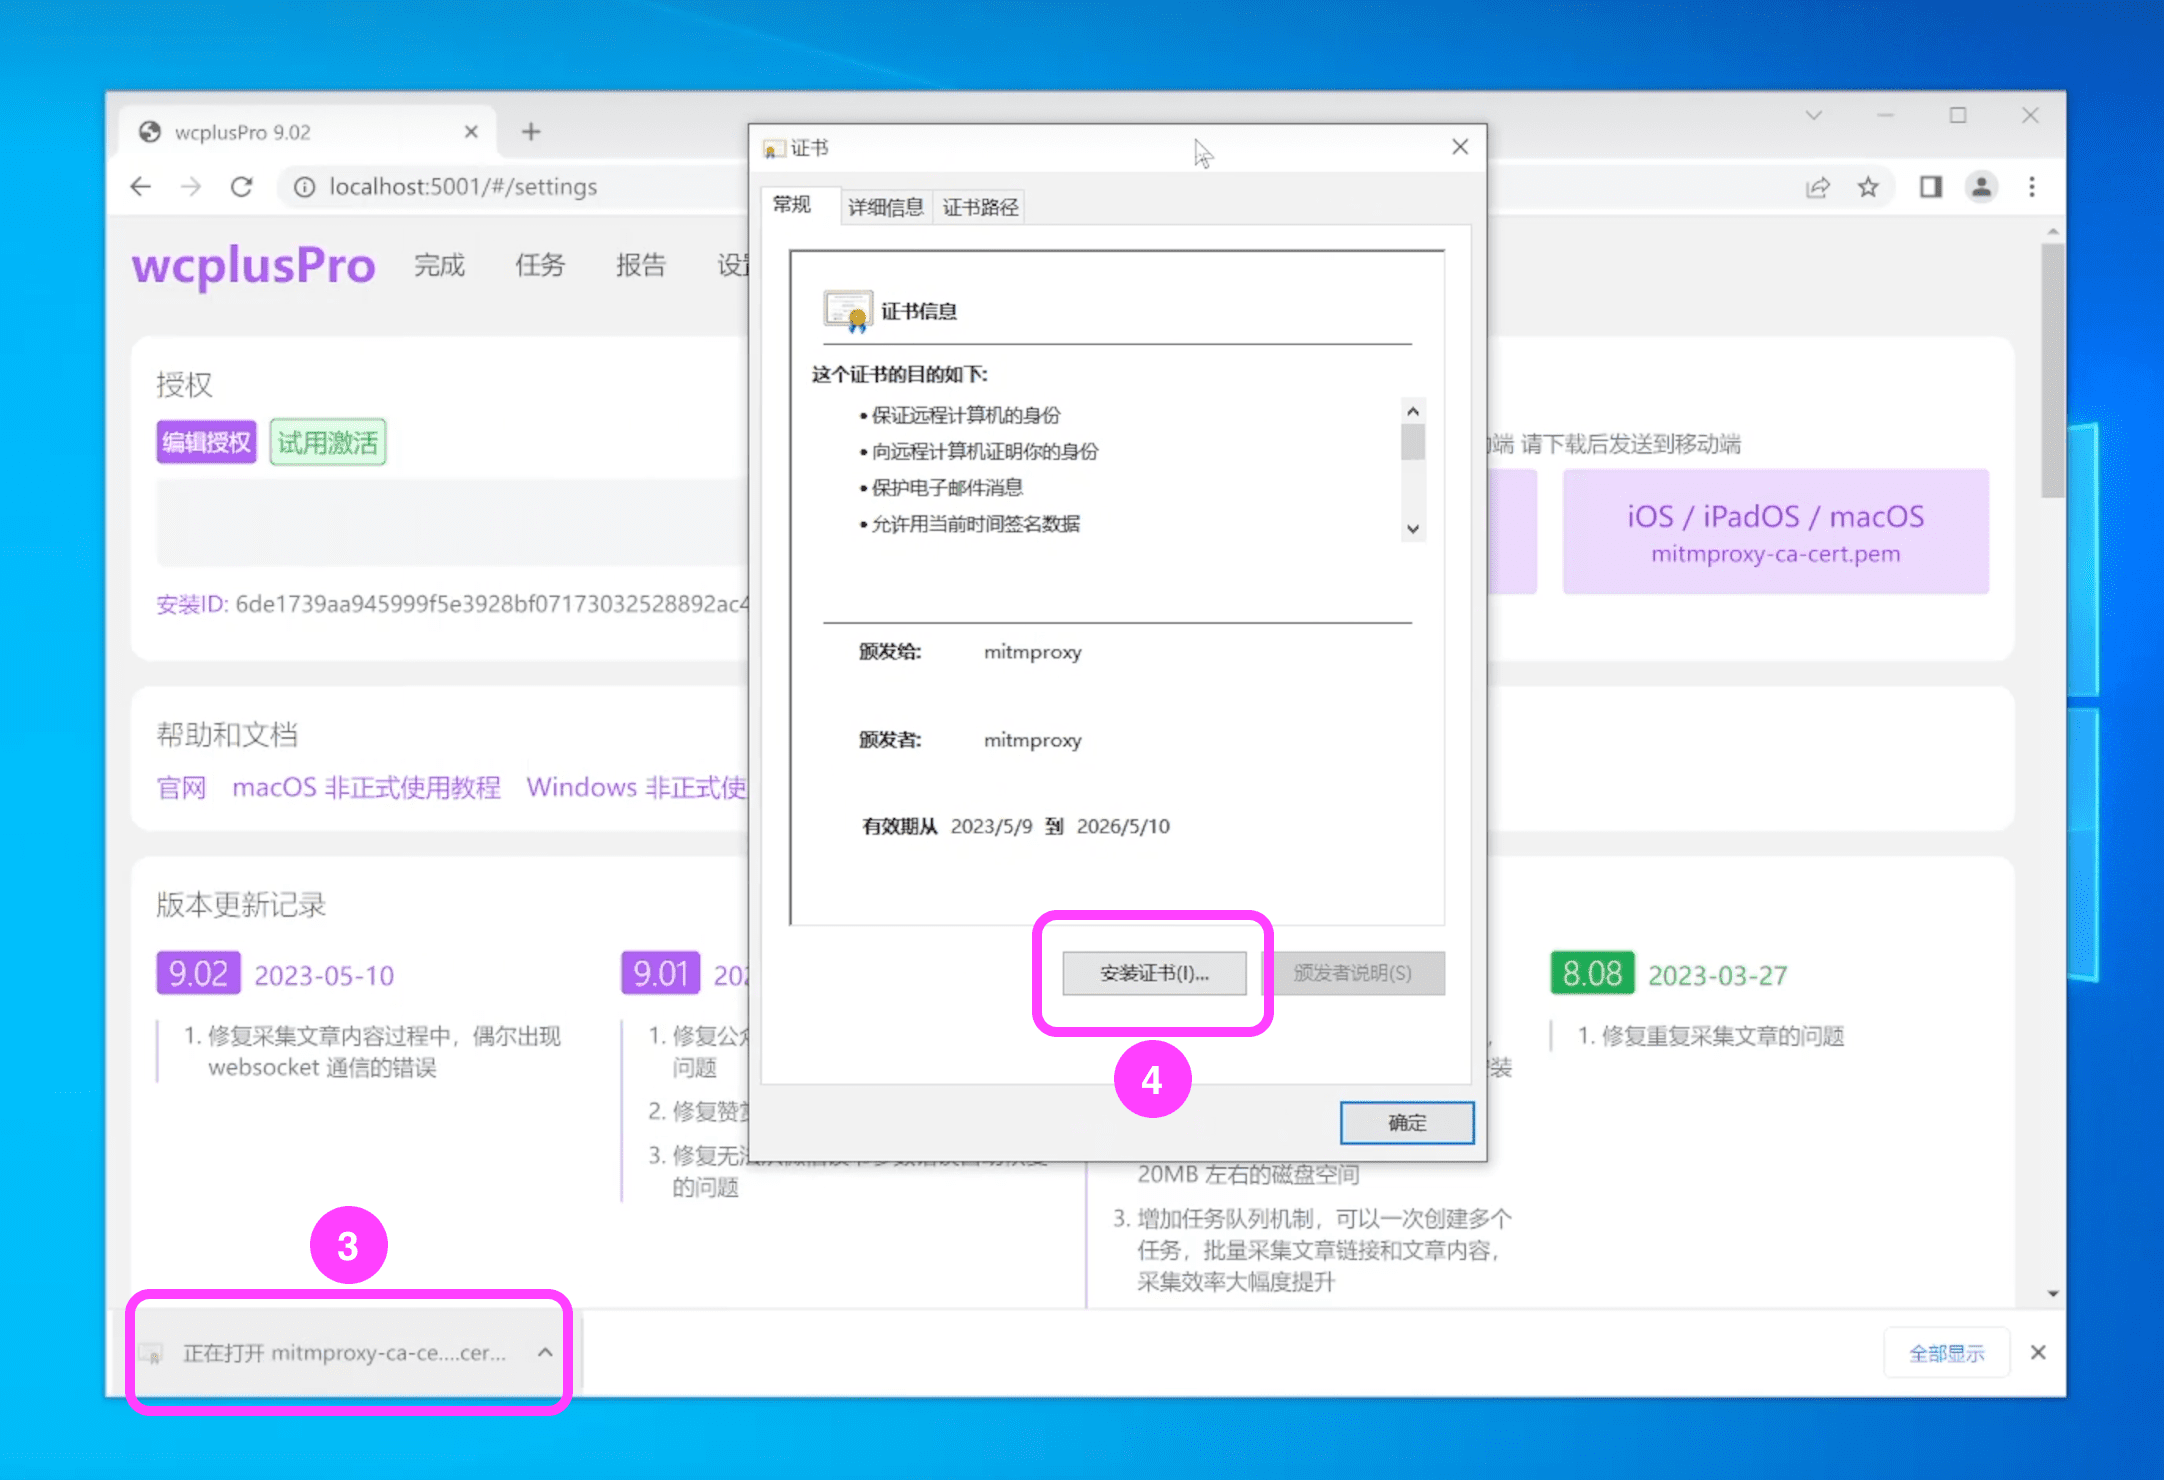Open a new browser tab

(x=531, y=132)
